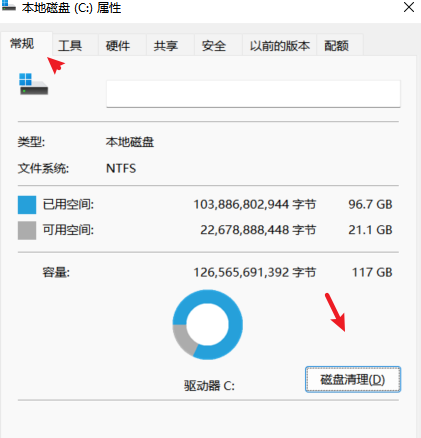
Task: Close the properties dialog window
Action: [x=409, y=7]
